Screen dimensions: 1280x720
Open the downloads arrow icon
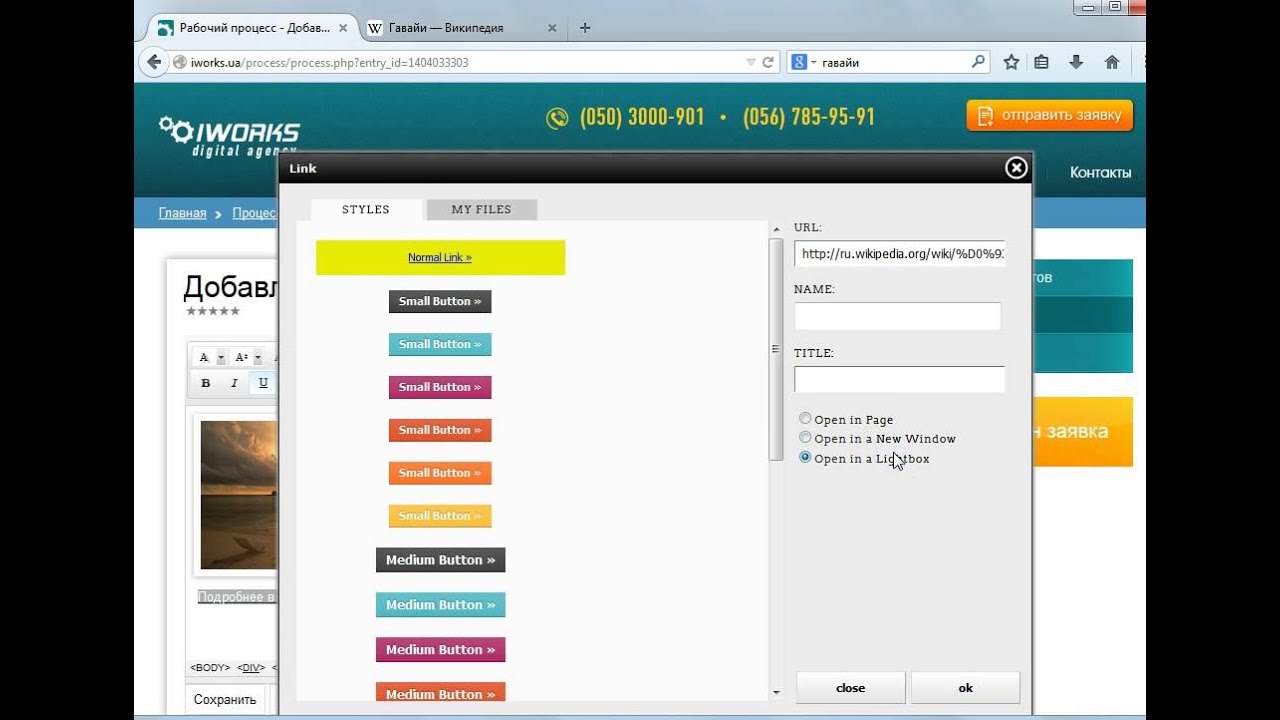pos(1076,62)
